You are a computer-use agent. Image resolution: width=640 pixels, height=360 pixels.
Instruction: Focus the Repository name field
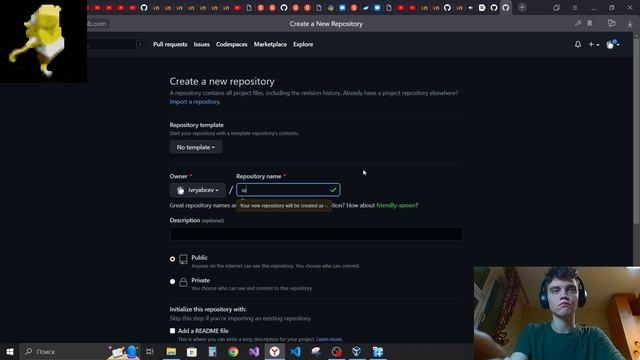click(288, 190)
